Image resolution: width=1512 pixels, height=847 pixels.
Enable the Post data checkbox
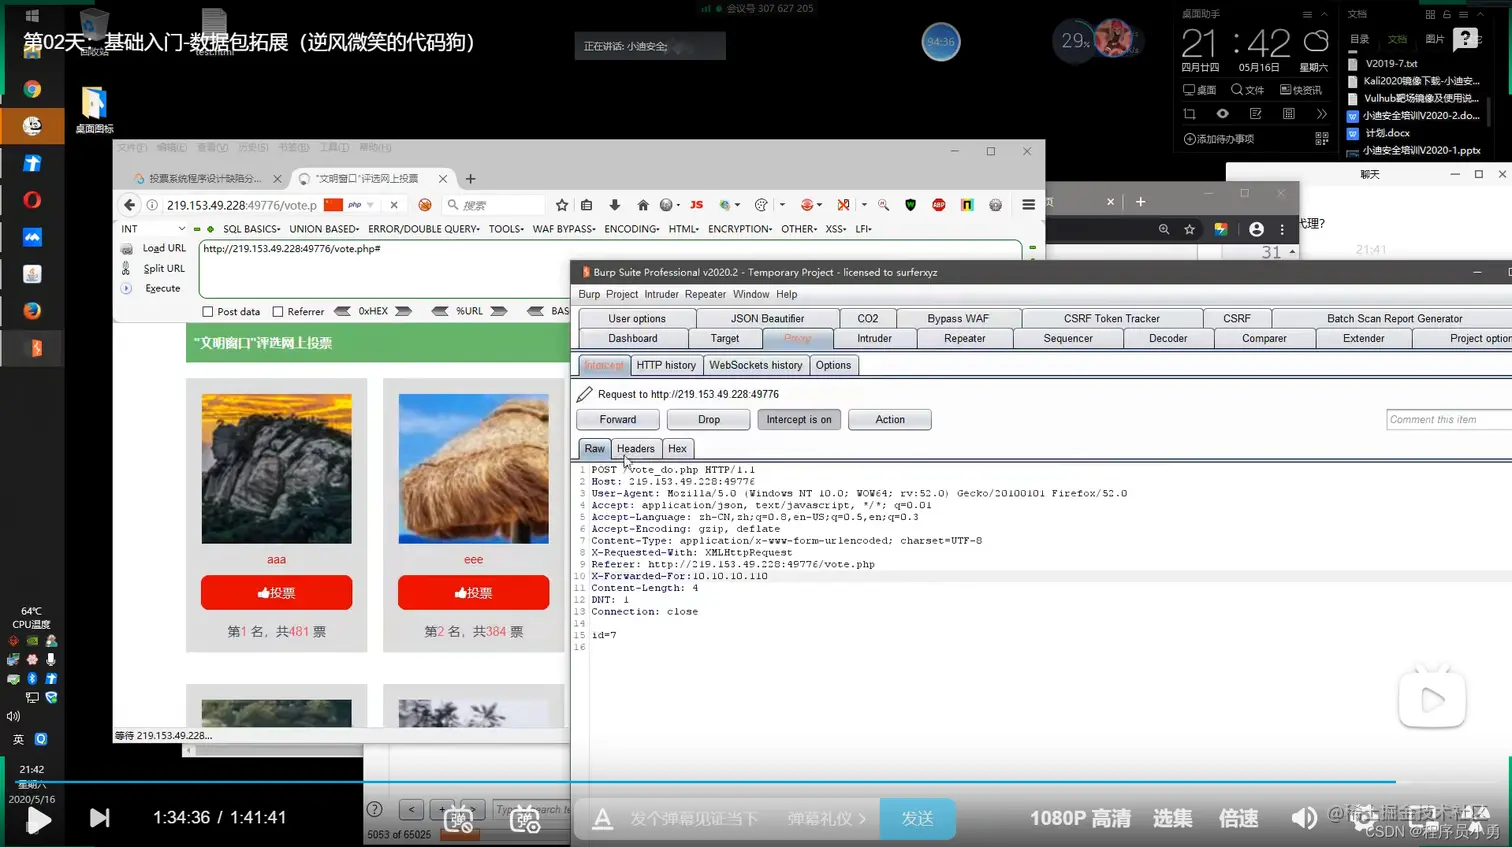pos(208,312)
